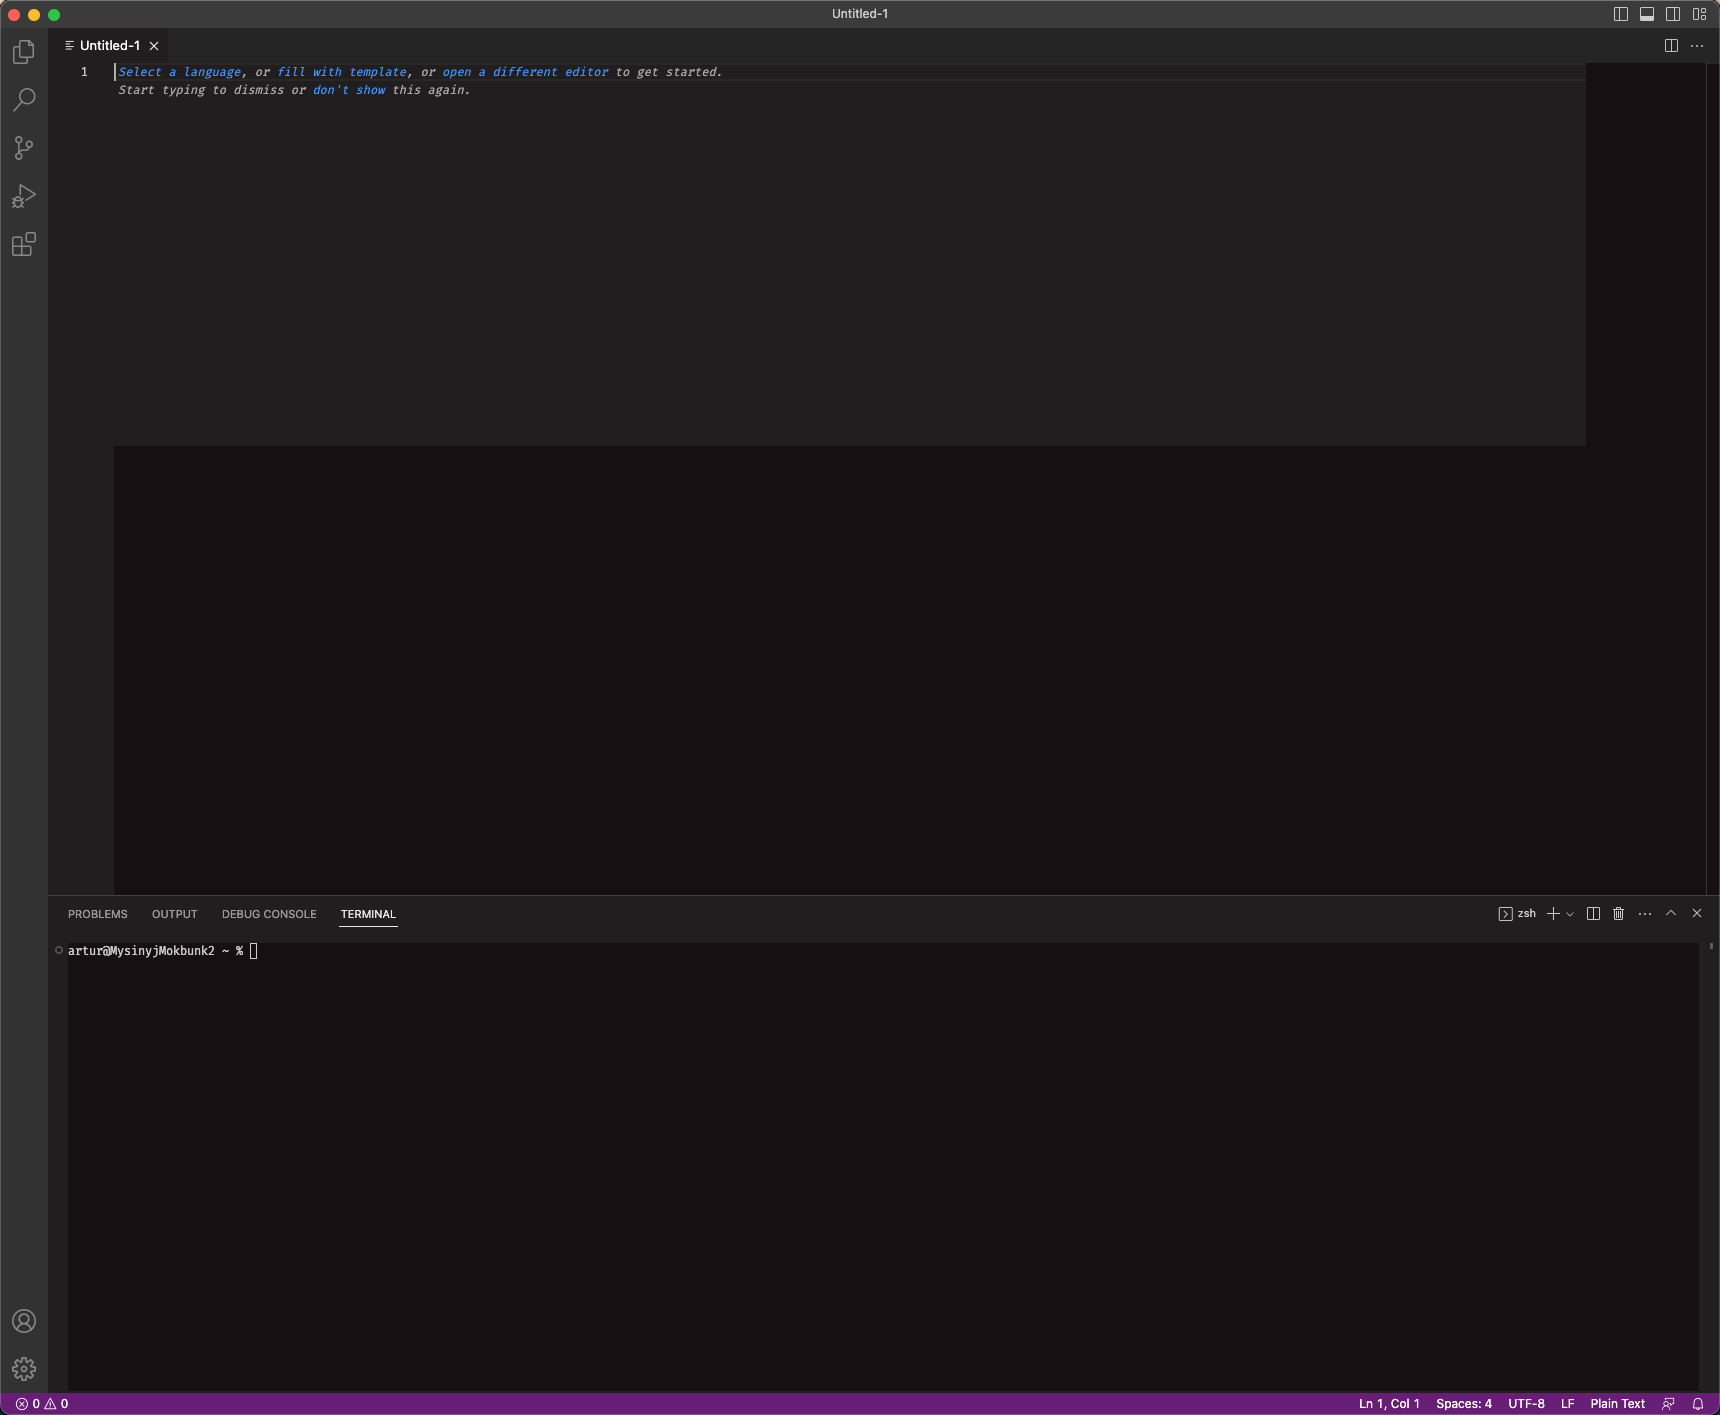1720x1415 pixels.
Task: Toggle the panel maximize chevron
Action: point(1669,913)
